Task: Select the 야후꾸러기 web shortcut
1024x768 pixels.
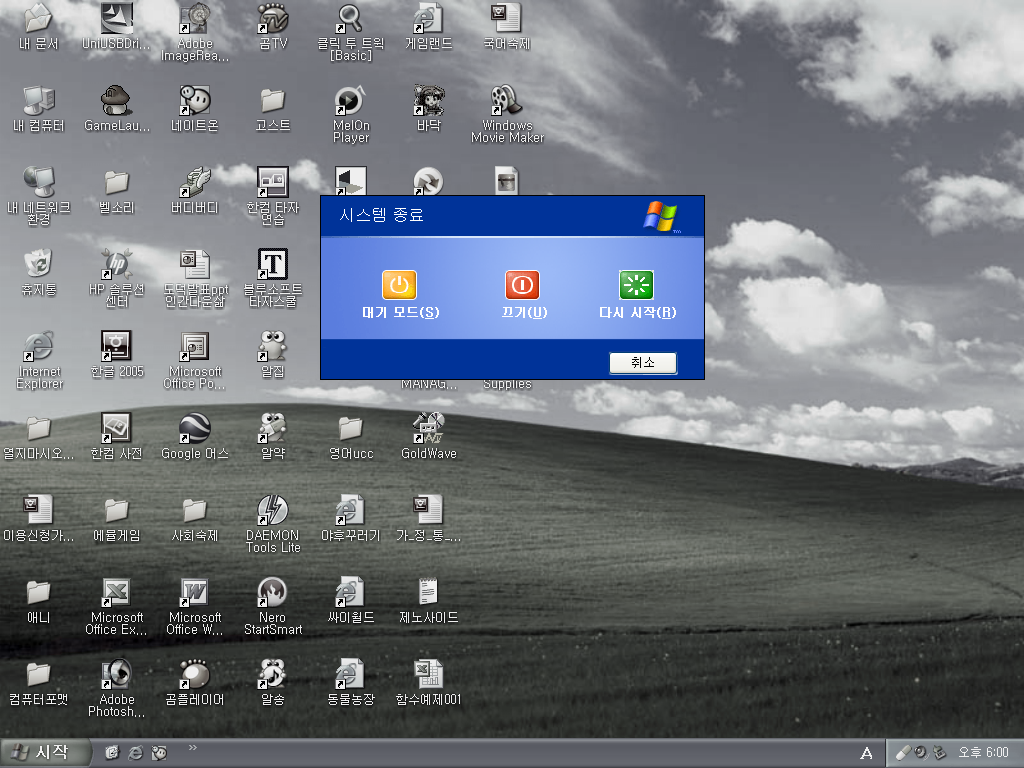Action: click(351, 519)
